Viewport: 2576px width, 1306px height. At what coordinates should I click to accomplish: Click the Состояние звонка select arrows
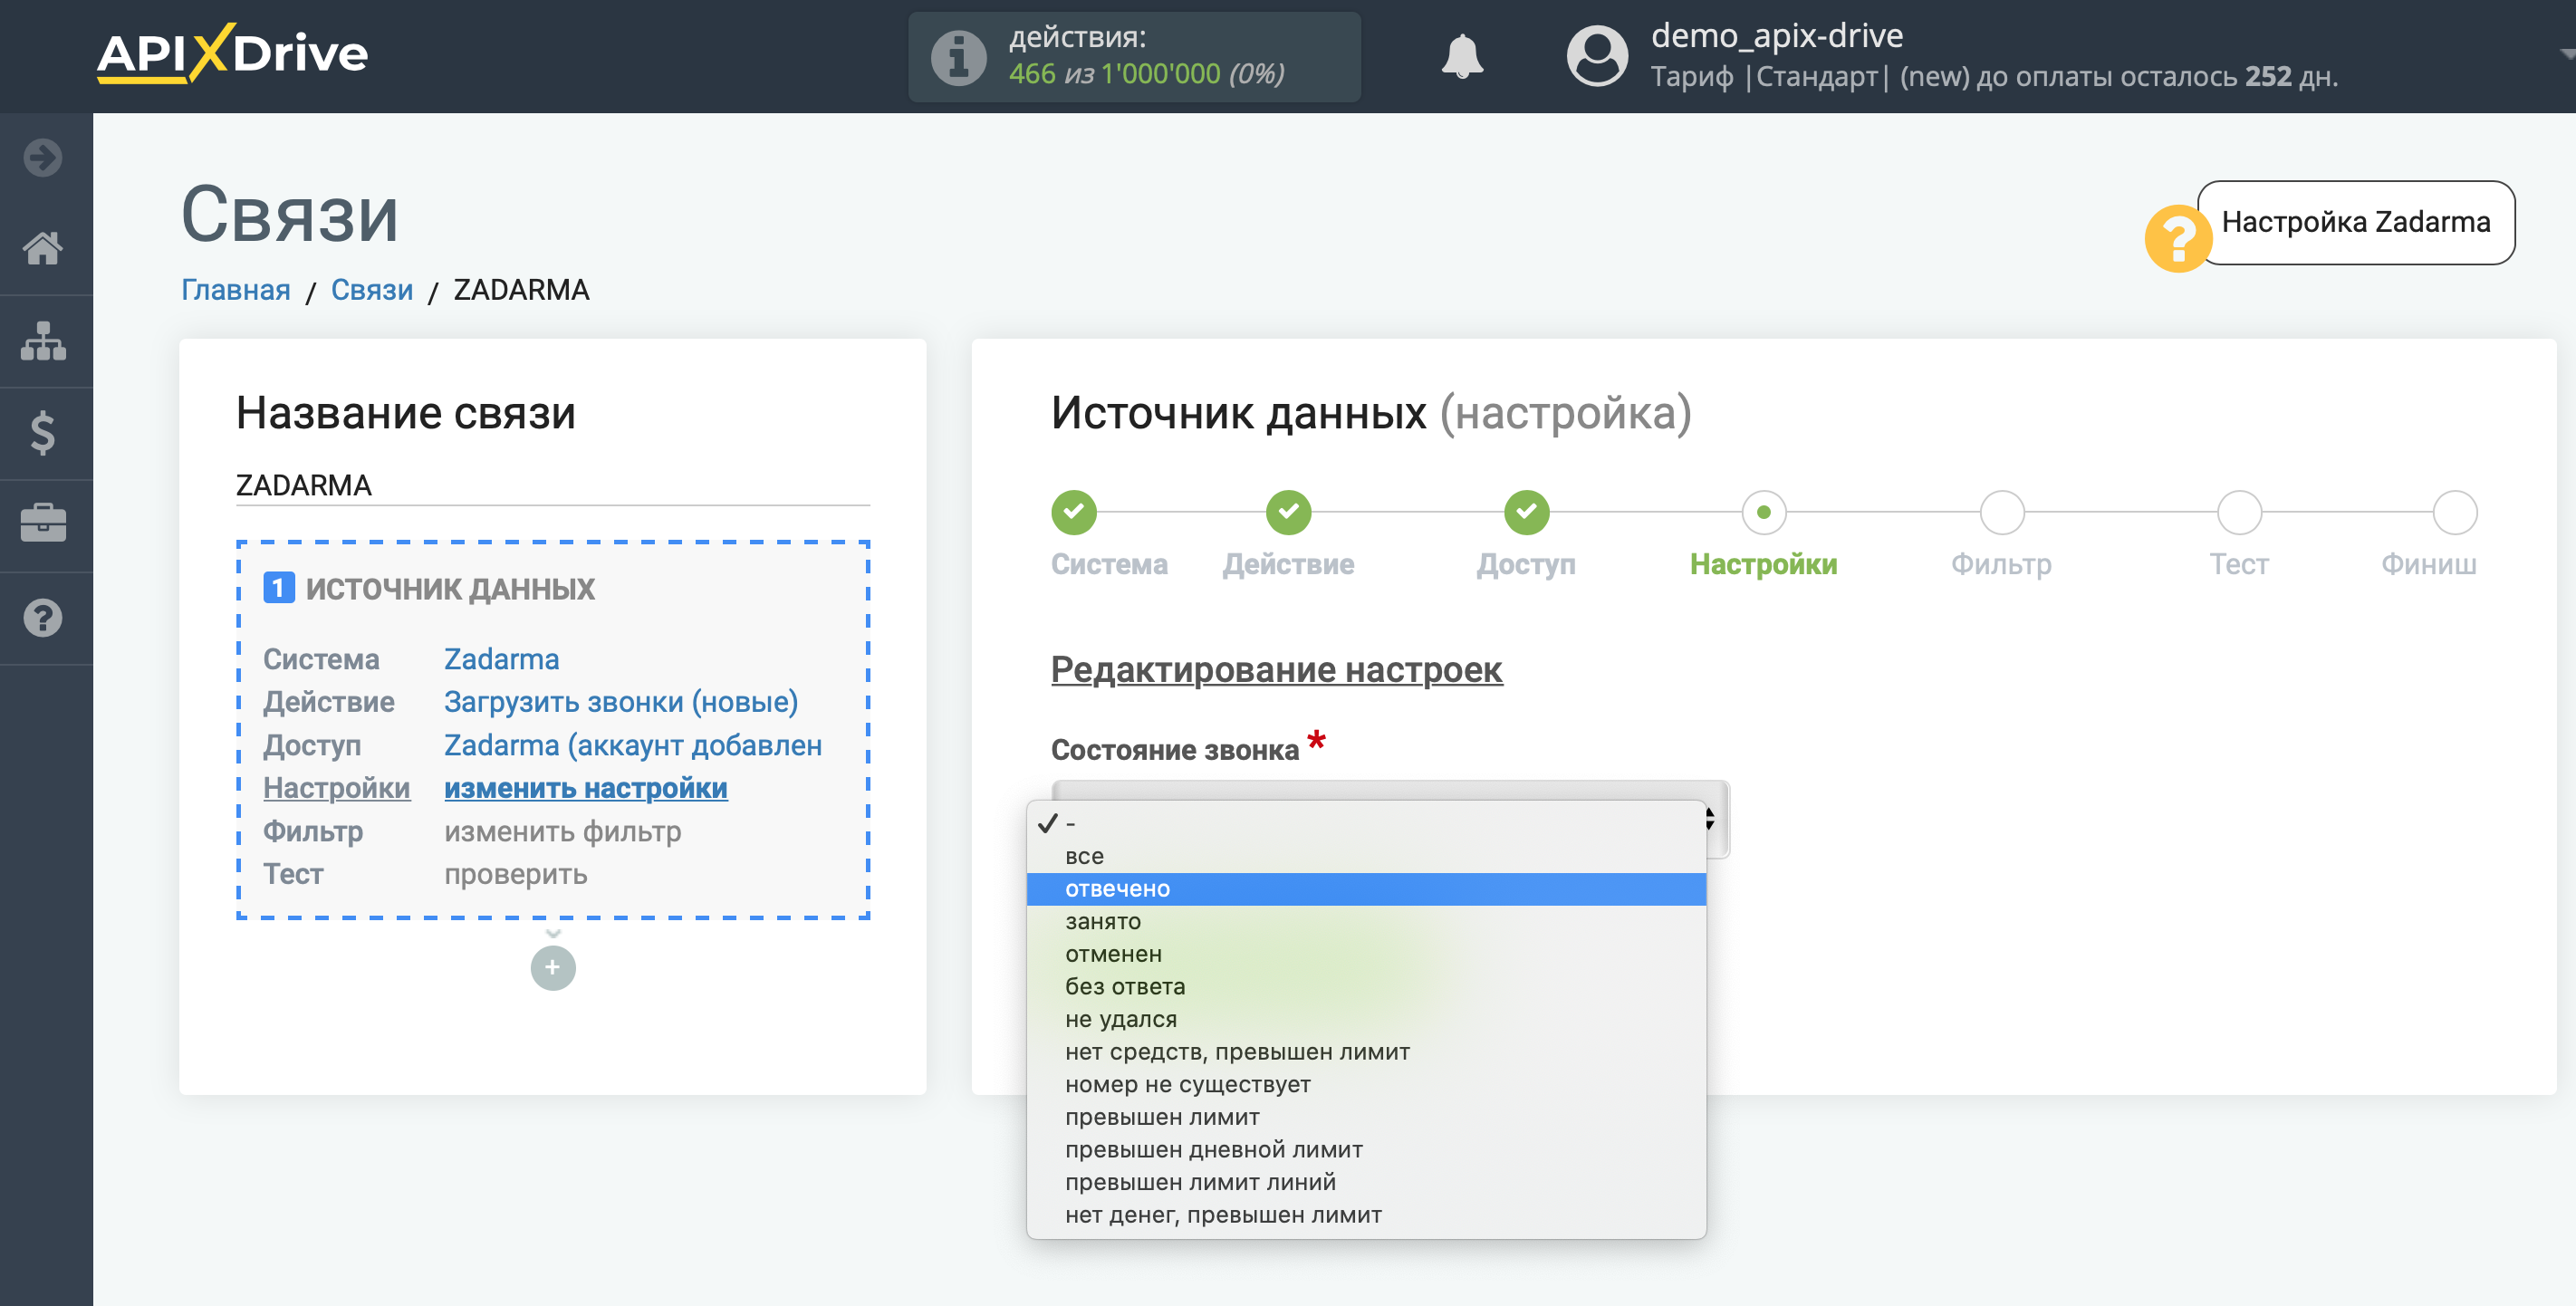(x=1710, y=819)
